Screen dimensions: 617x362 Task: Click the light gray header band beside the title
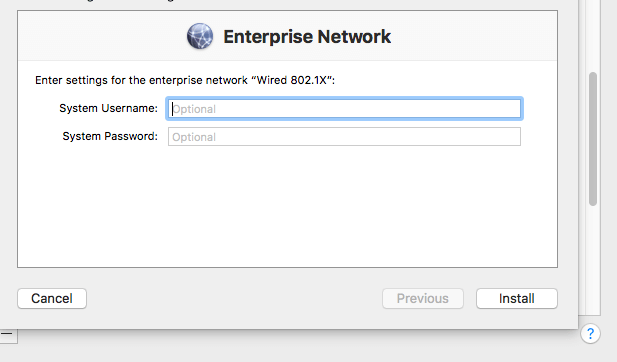tap(472, 36)
